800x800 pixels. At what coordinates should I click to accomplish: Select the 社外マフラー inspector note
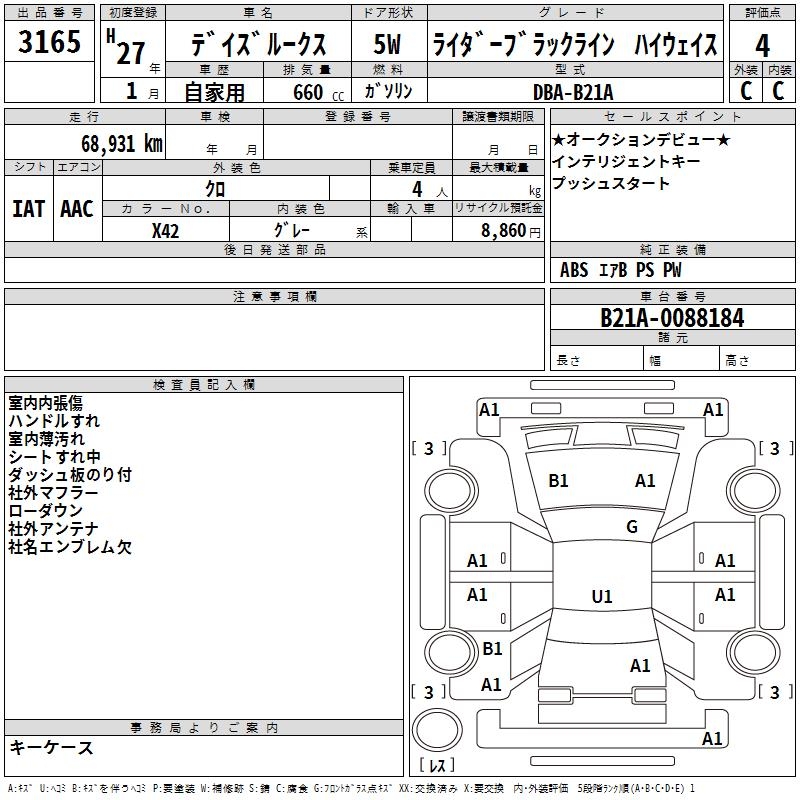pyautogui.click(x=53, y=493)
